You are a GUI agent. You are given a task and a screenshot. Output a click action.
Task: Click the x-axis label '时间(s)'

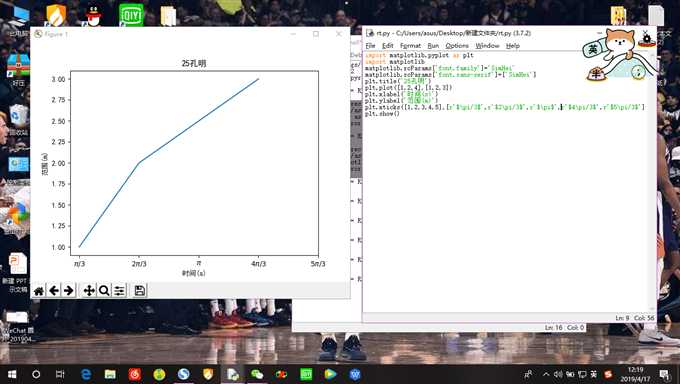194,273
